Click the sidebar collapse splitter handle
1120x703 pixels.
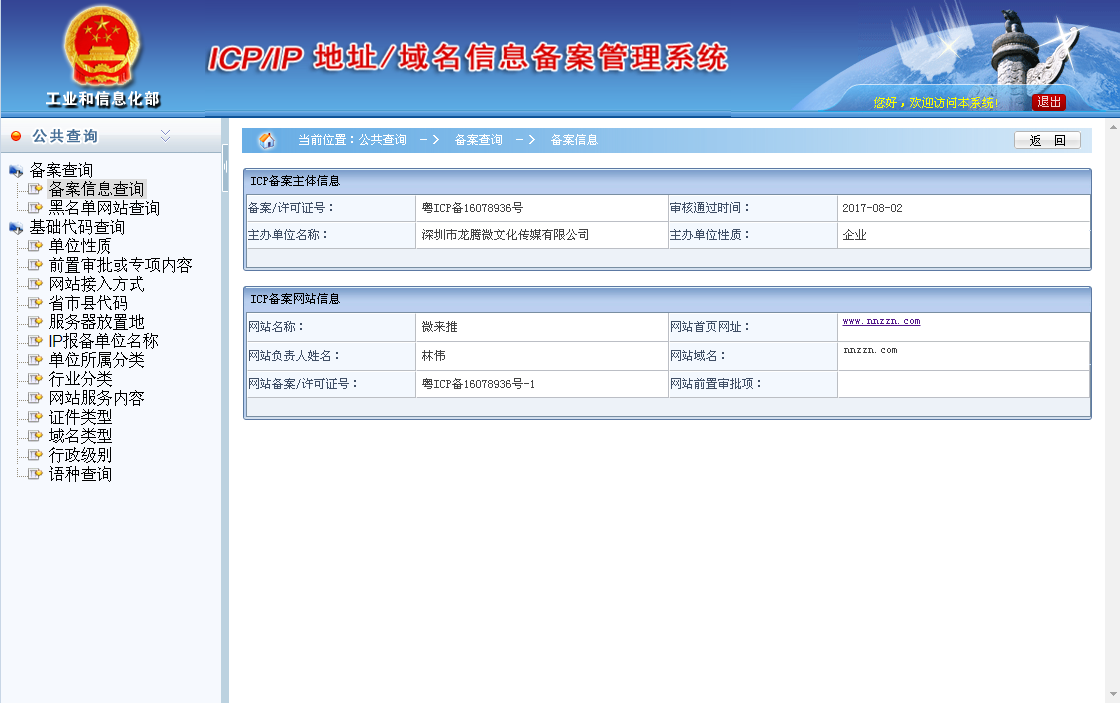click(x=225, y=167)
